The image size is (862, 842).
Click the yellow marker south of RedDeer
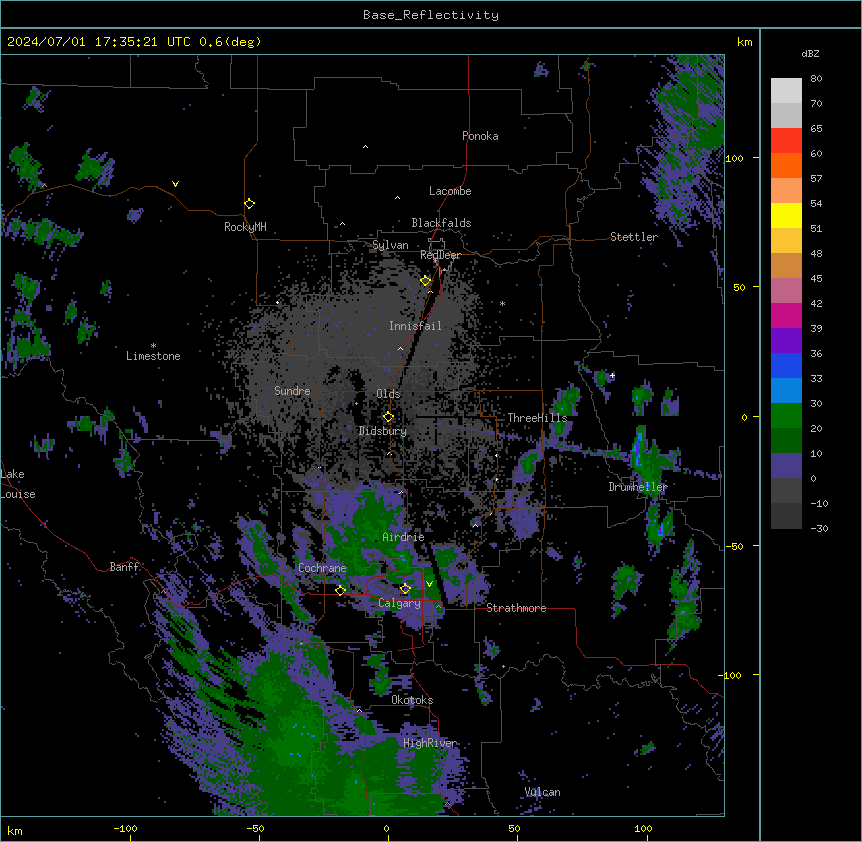pyautogui.click(x=426, y=281)
